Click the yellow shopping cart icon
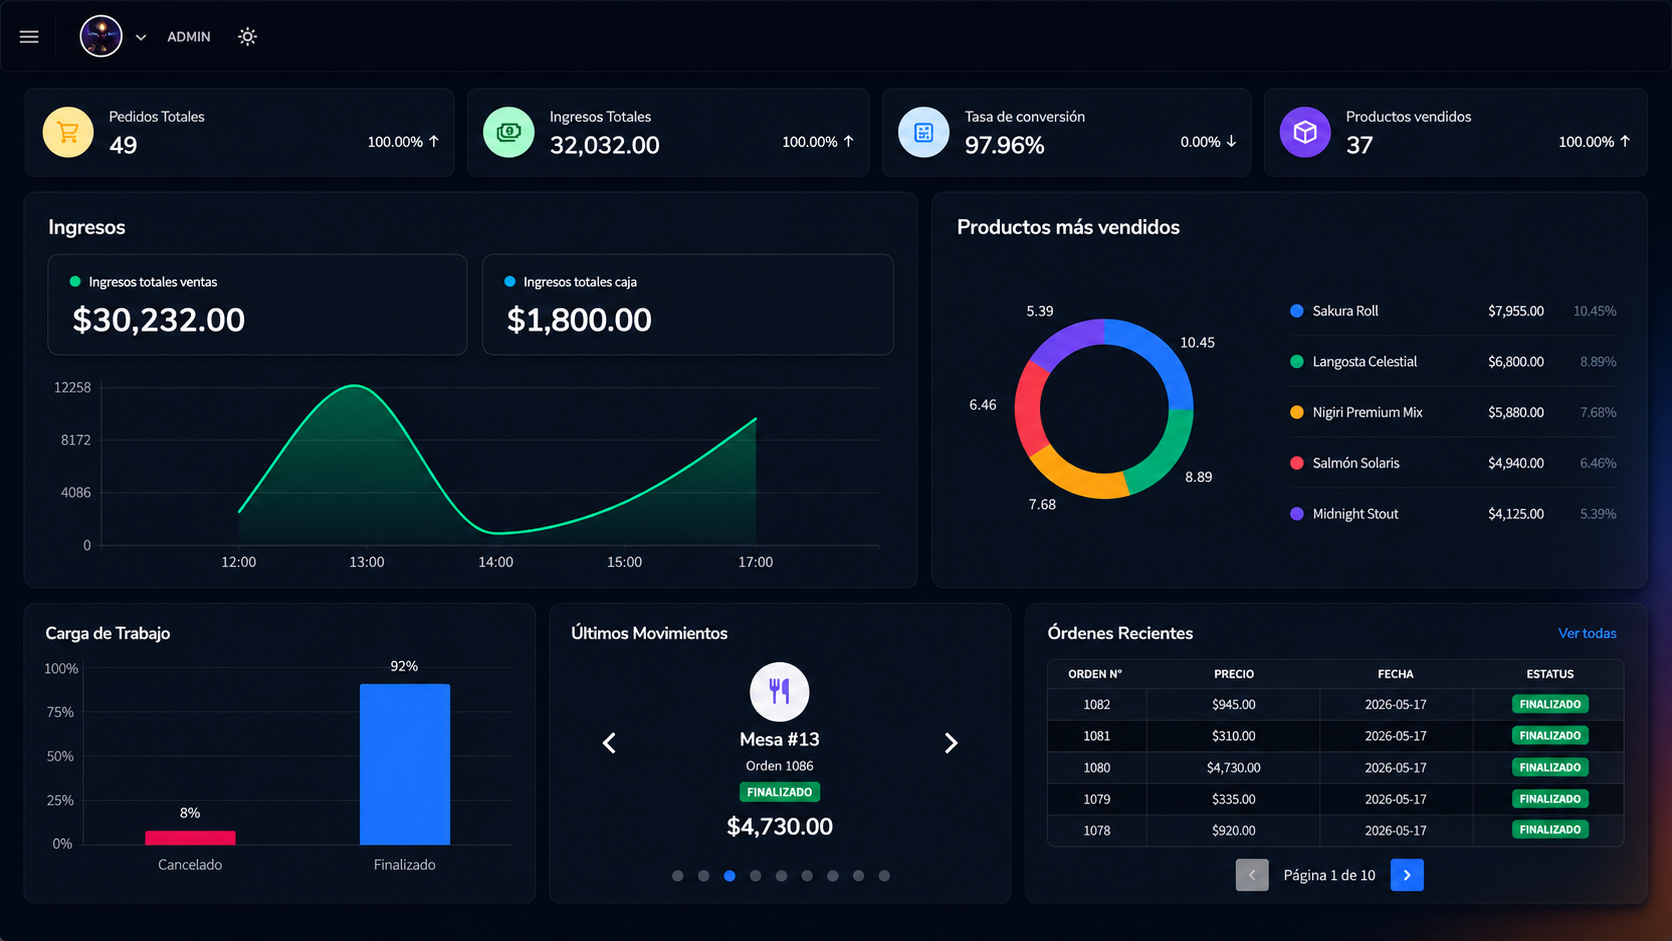The height and width of the screenshot is (941, 1672). click(x=68, y=132)
